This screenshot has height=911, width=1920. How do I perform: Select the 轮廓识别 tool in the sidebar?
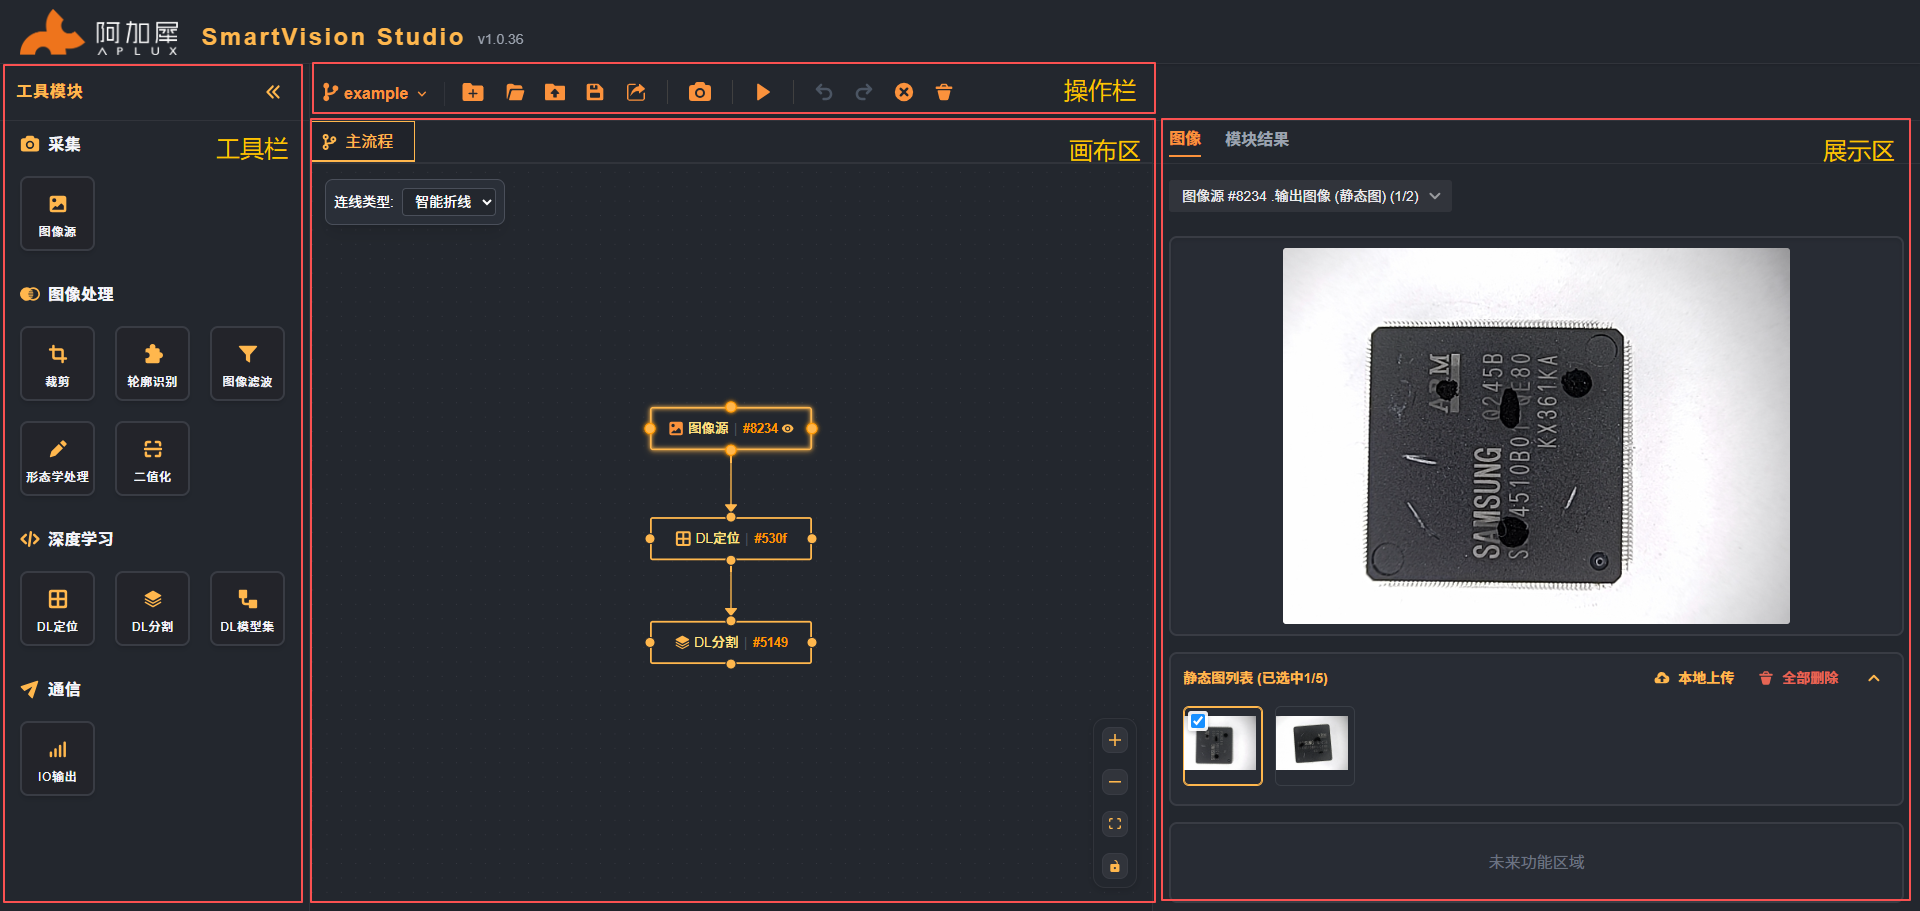click(x=152, y=363)
